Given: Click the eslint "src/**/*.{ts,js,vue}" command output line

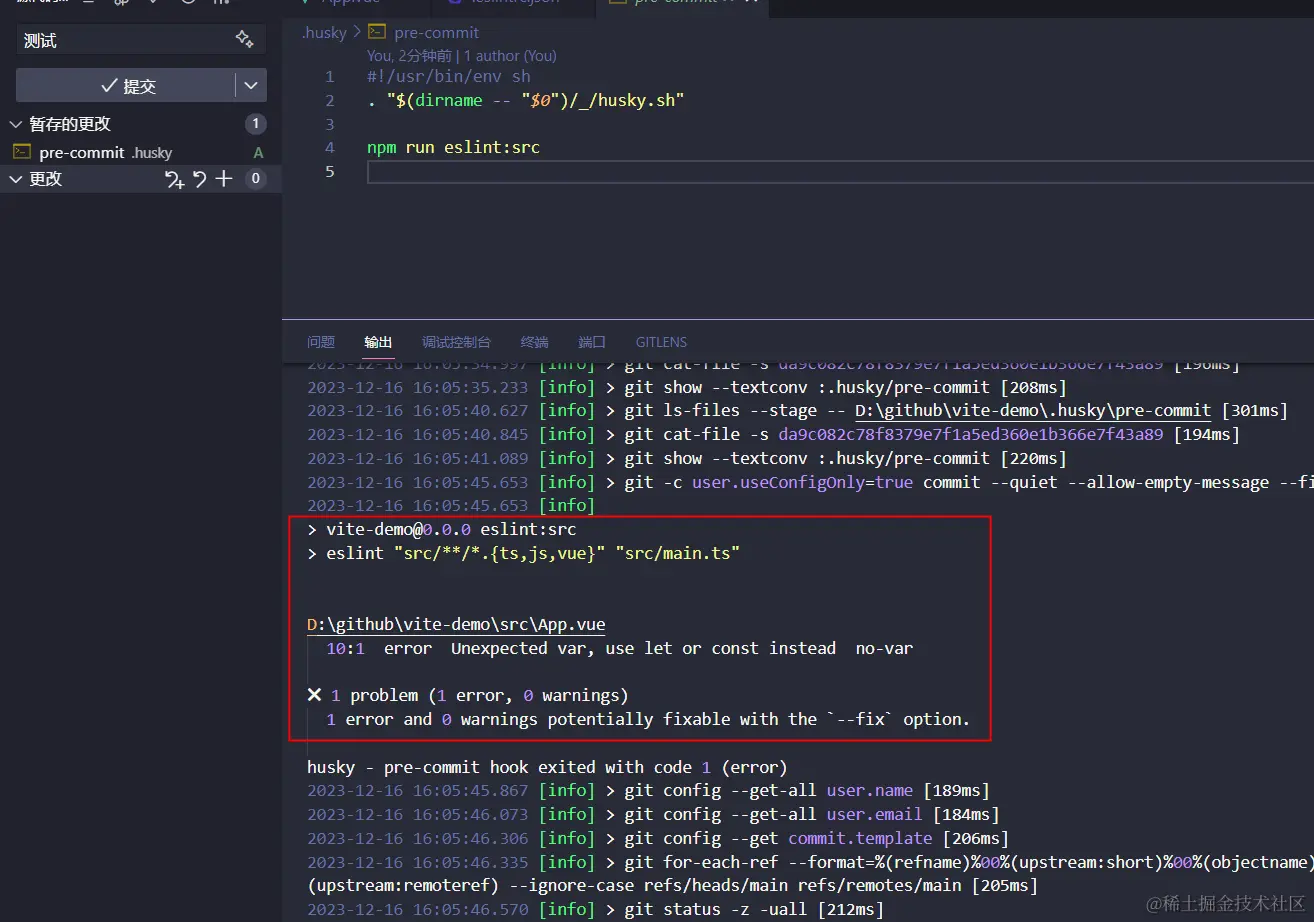Looking at the screenshot, I should 524,553.
